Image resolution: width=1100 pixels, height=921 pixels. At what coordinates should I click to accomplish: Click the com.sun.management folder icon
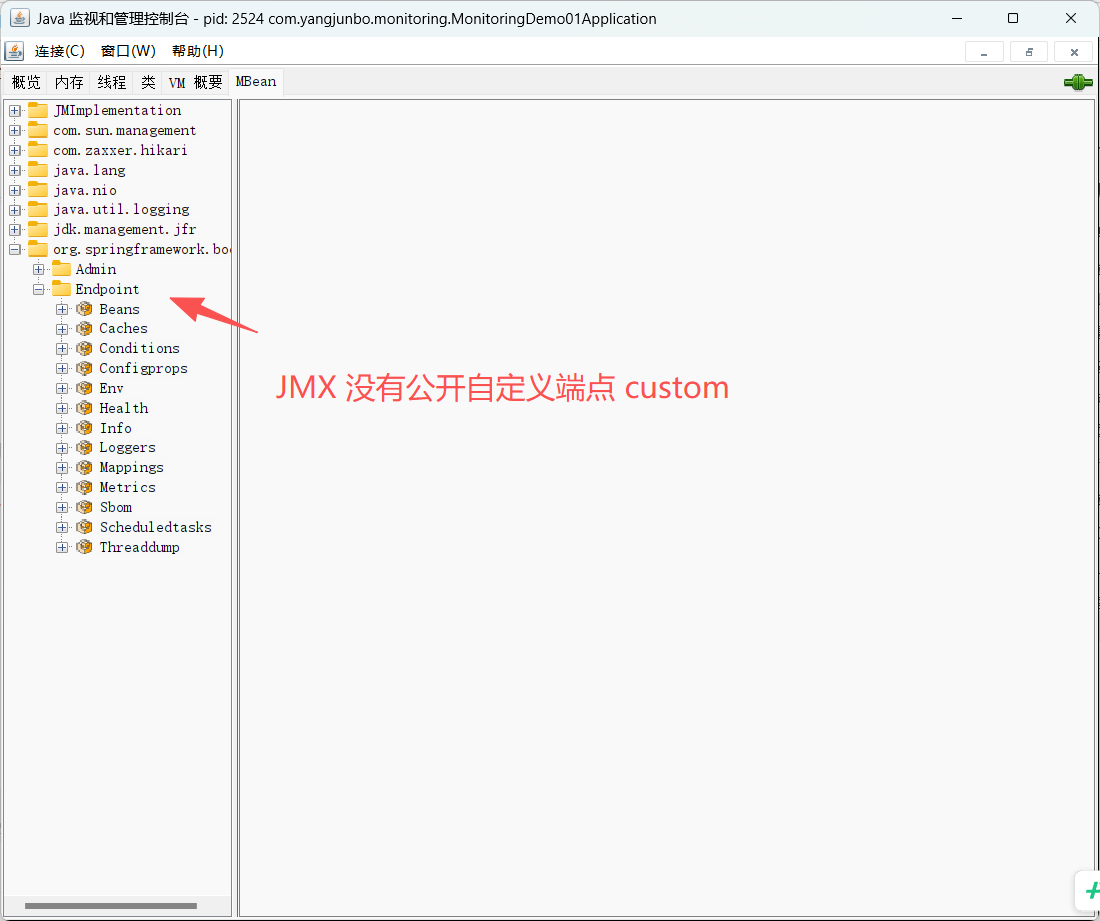tap(38, 130)
